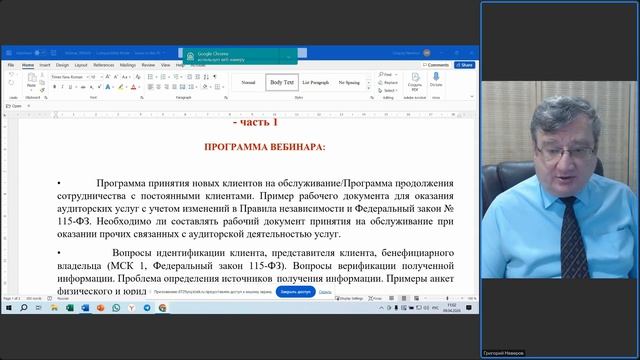Switch to the References tab
The width and height of the screenshot is (640, 360).
coord(104,65)
